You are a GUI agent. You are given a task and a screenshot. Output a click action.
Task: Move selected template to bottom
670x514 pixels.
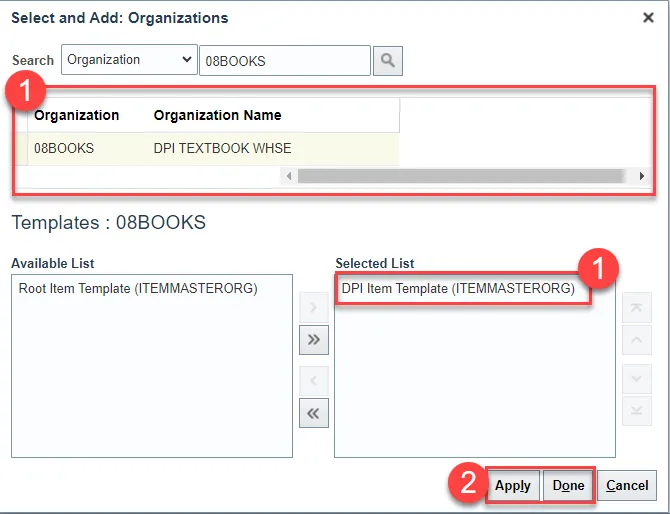pos(637,411)
